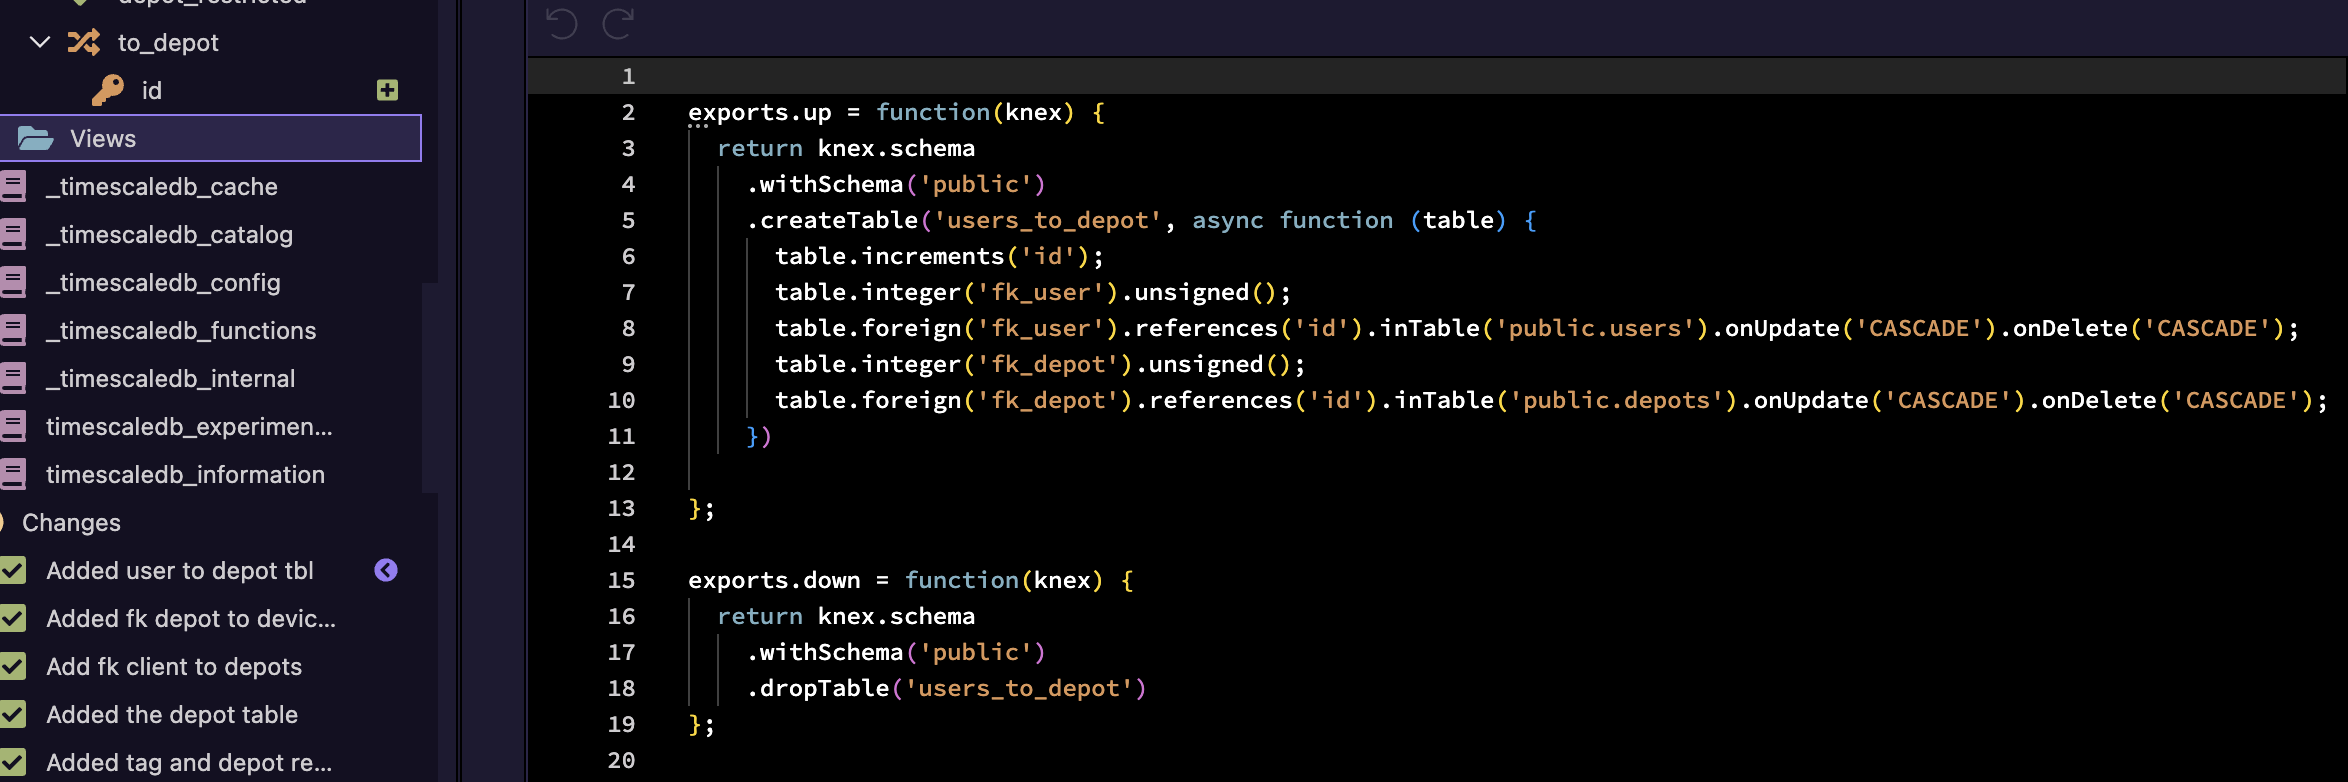Select the to_depot tree item
Image resolution: width=2348 pixels, height=782 pixels.
tap(168, 43)
